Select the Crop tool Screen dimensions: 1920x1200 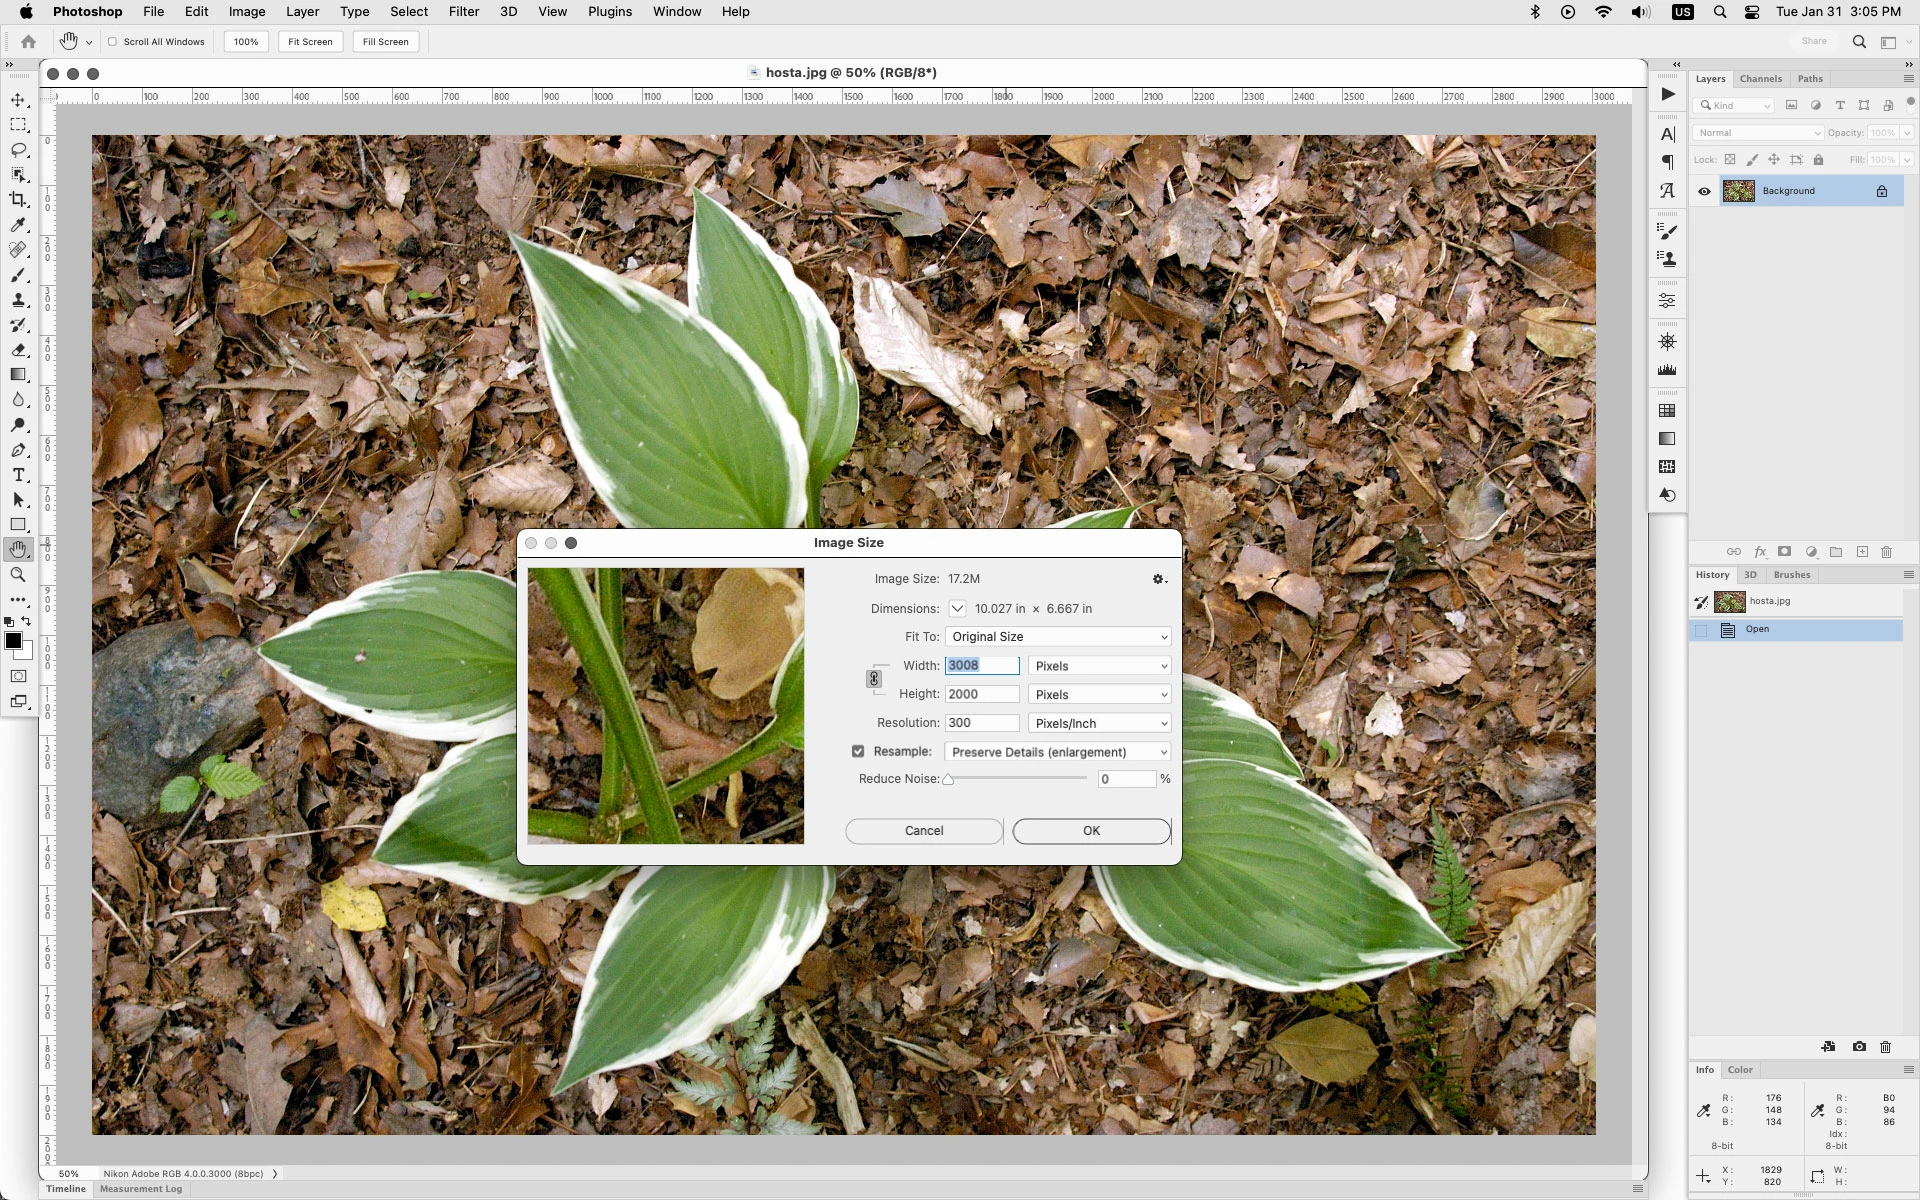[x=18, y=200]
